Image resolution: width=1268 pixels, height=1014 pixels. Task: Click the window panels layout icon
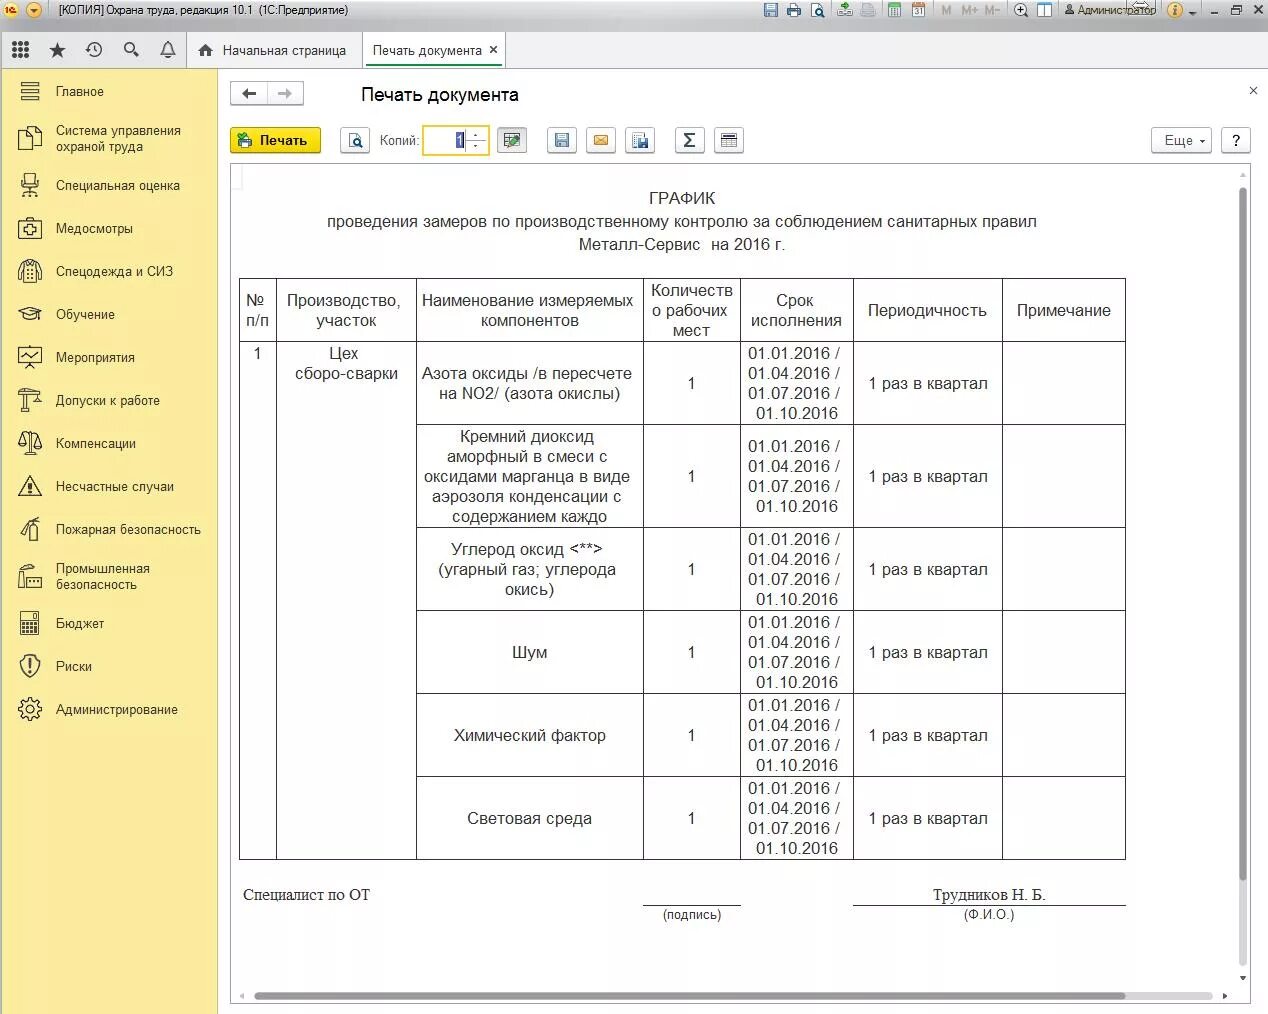point(1045,10)
